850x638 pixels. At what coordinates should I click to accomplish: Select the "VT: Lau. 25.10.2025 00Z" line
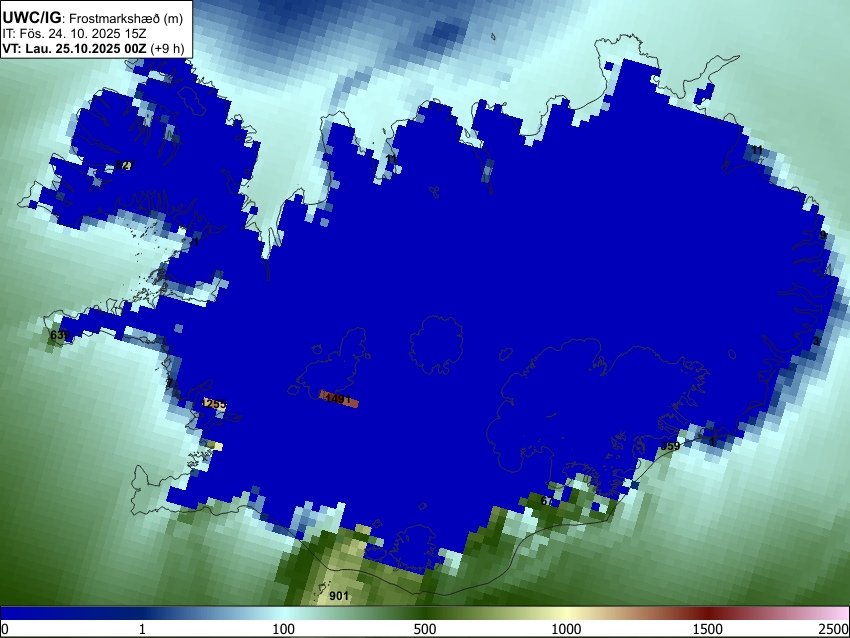point(74,48)
